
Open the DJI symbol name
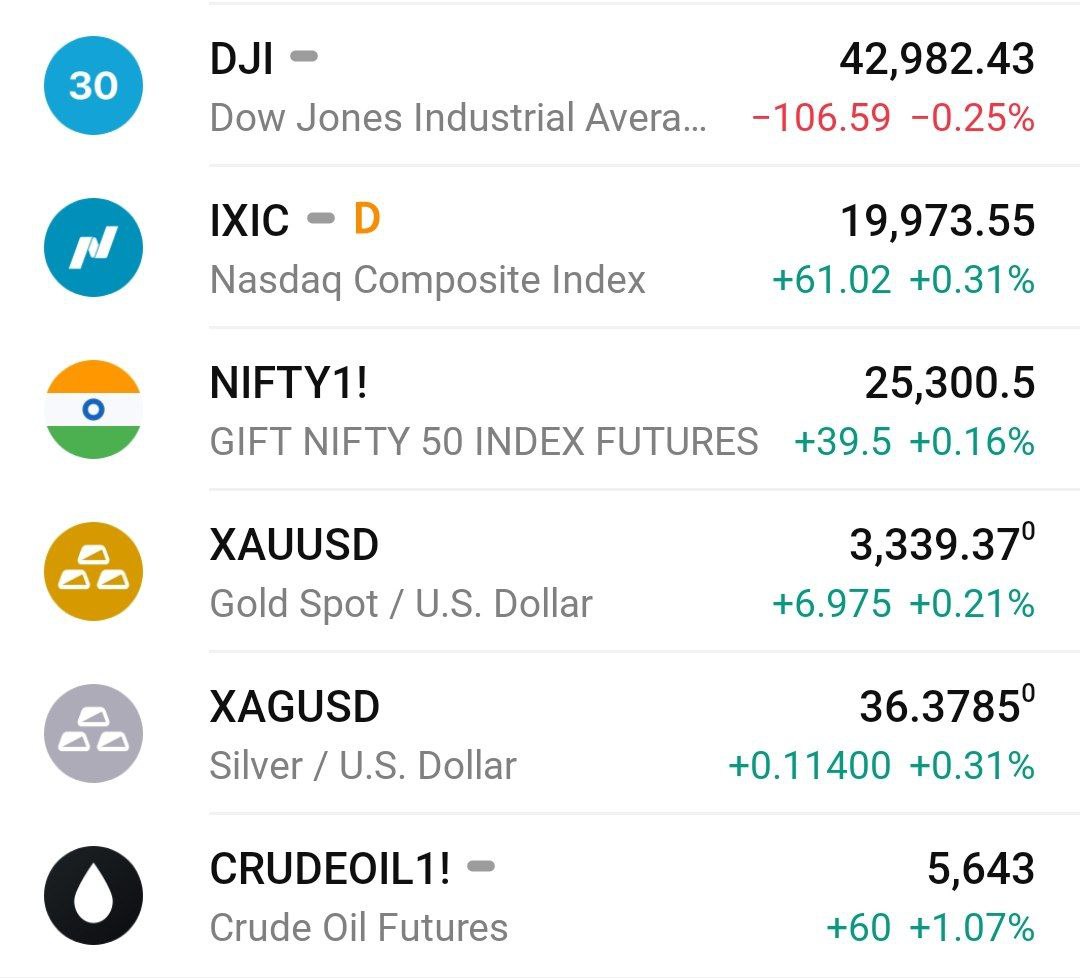pyautogui.click(x=241, y=59)
